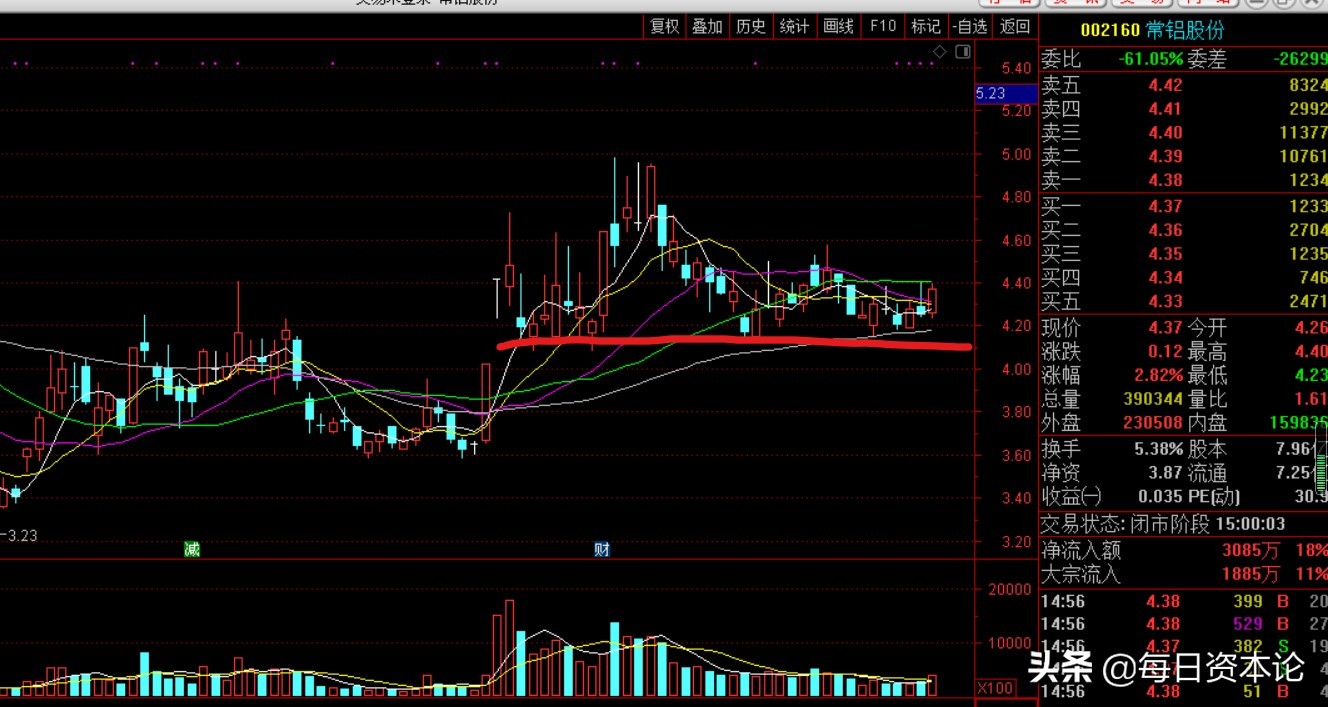Image resolution: width=1328 pixels, height=707 pixels.
Task: Click the 最低 low price label
Action: click(1207, 376)
